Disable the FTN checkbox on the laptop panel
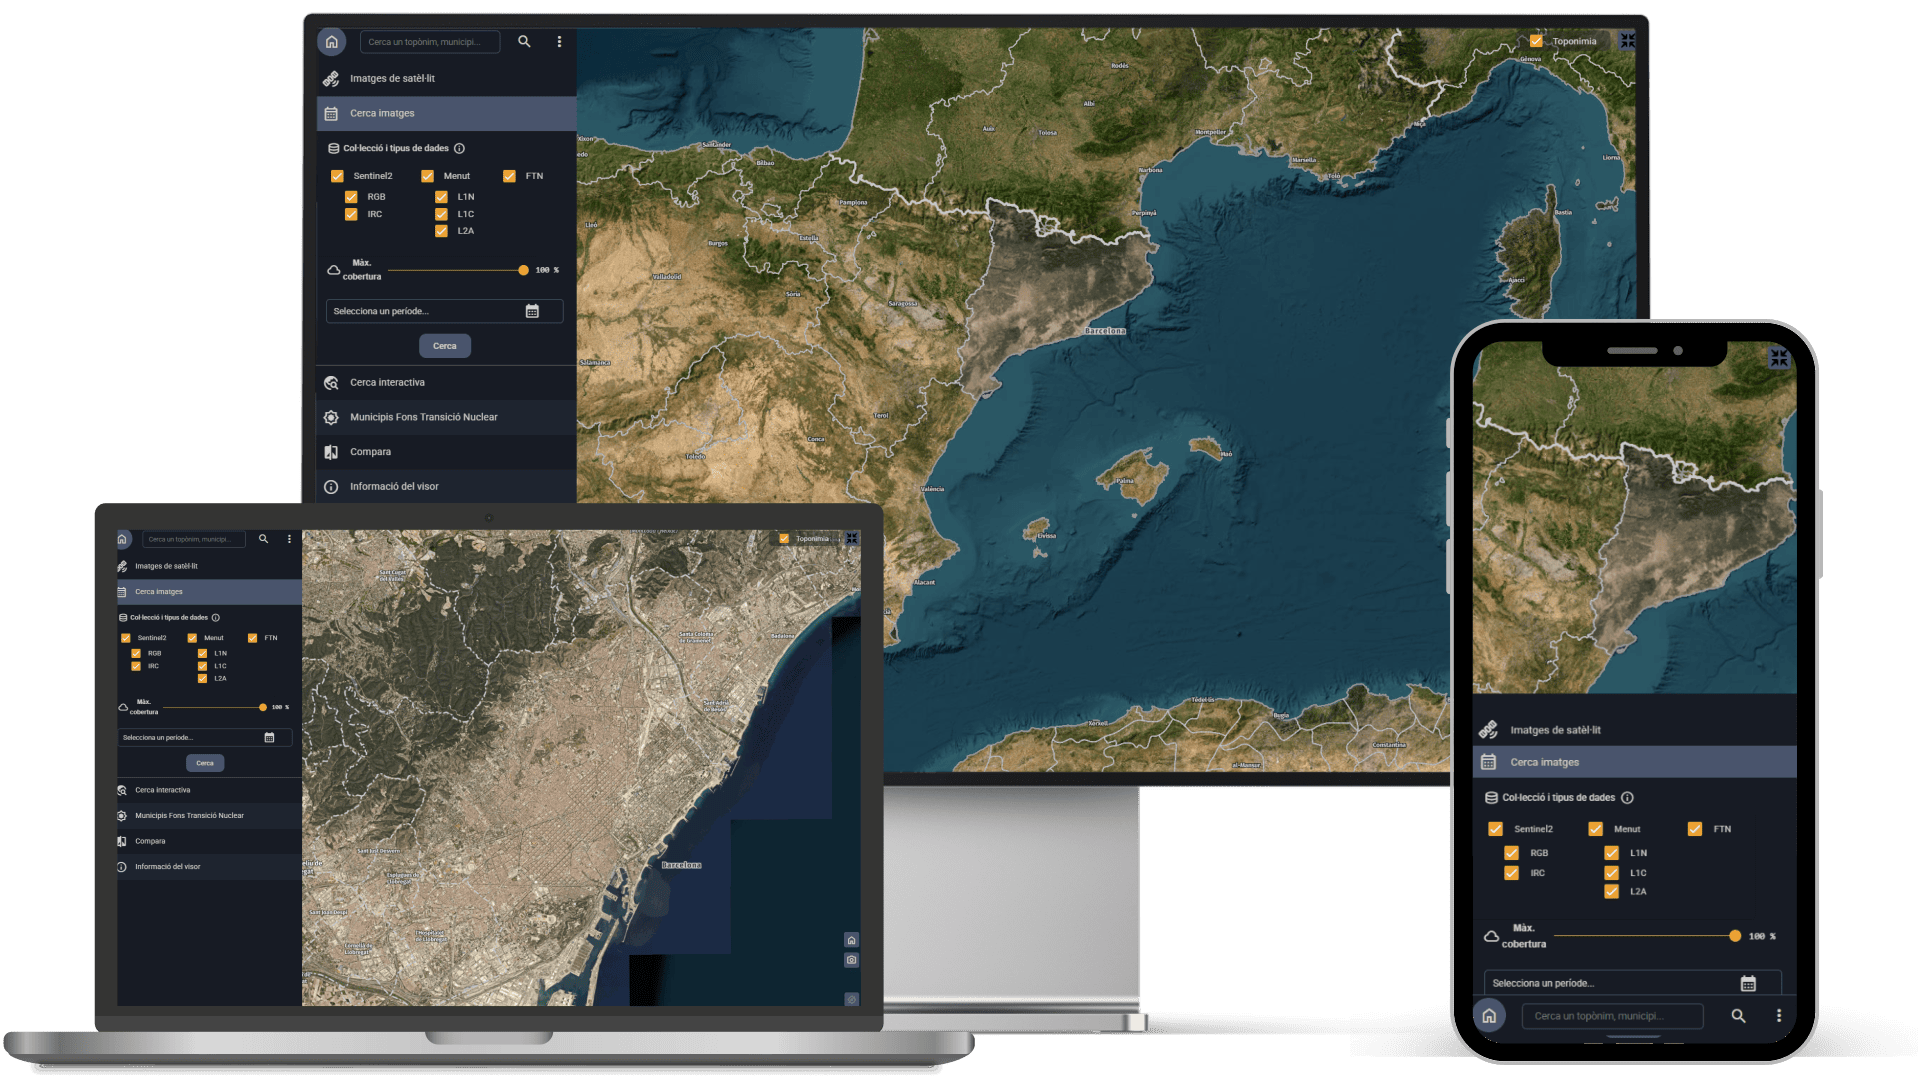The width and height of the screenshot is (1920, 1080). [252, 638]
